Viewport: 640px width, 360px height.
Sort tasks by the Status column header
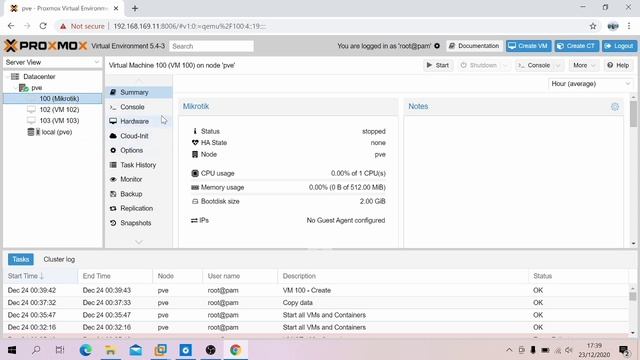(578, 276)
